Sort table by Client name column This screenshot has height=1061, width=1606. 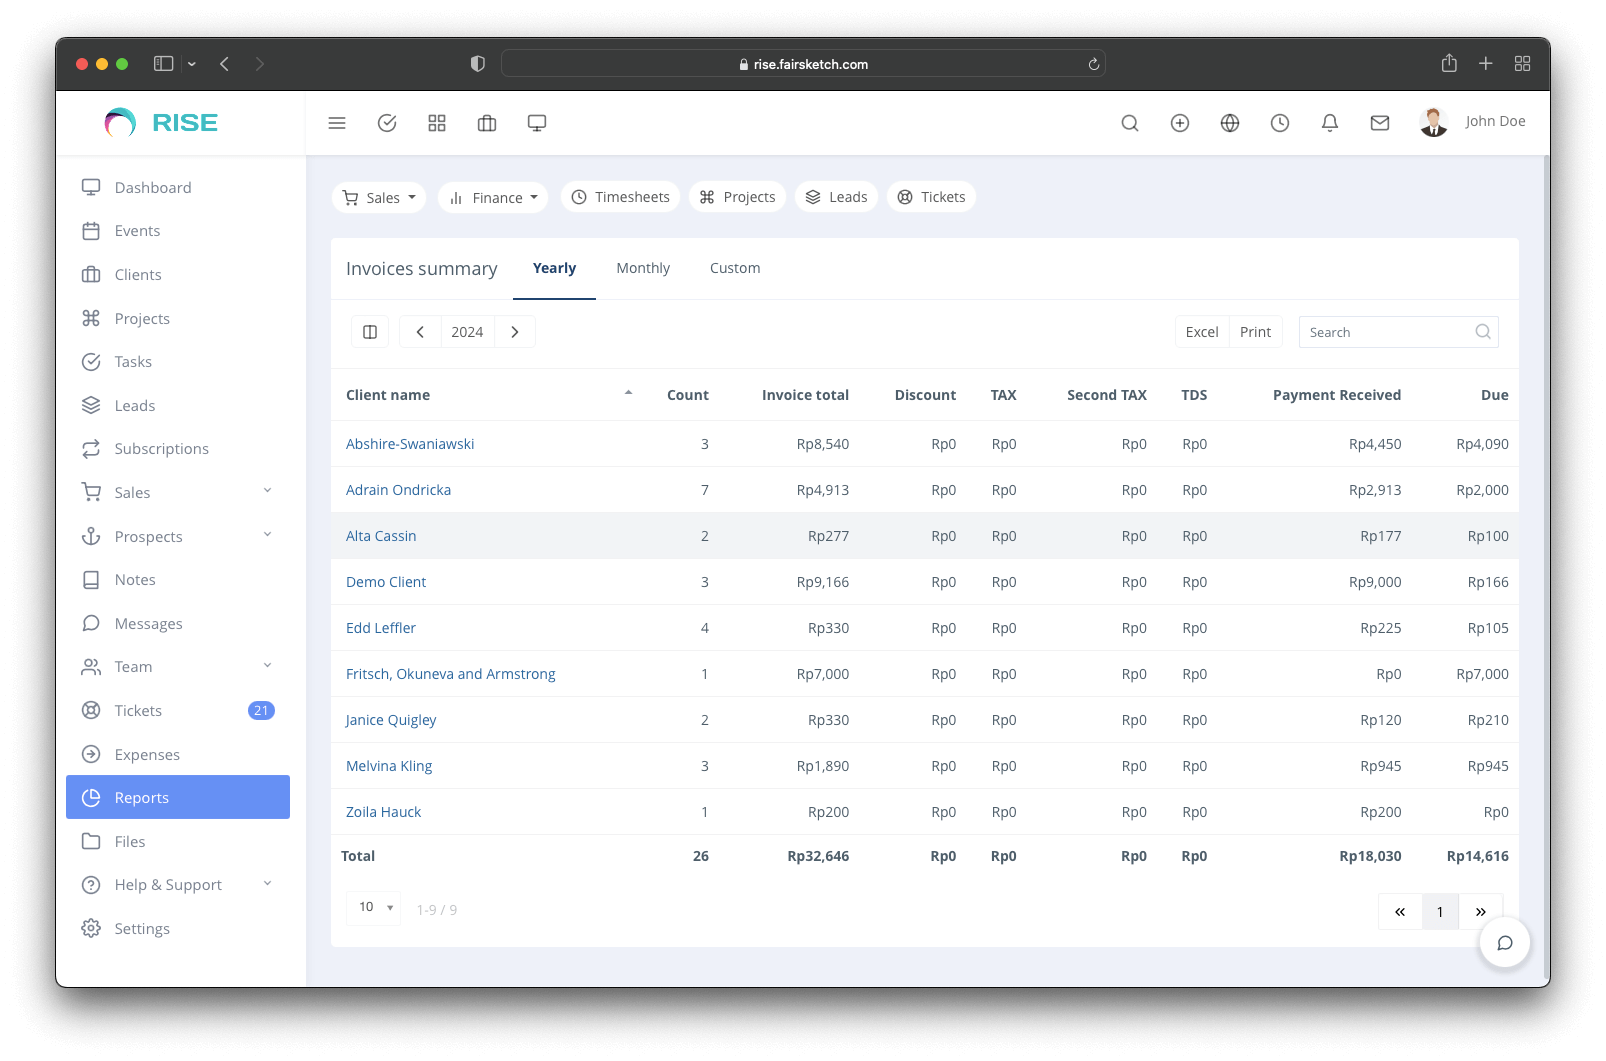[x=388, y=395]
